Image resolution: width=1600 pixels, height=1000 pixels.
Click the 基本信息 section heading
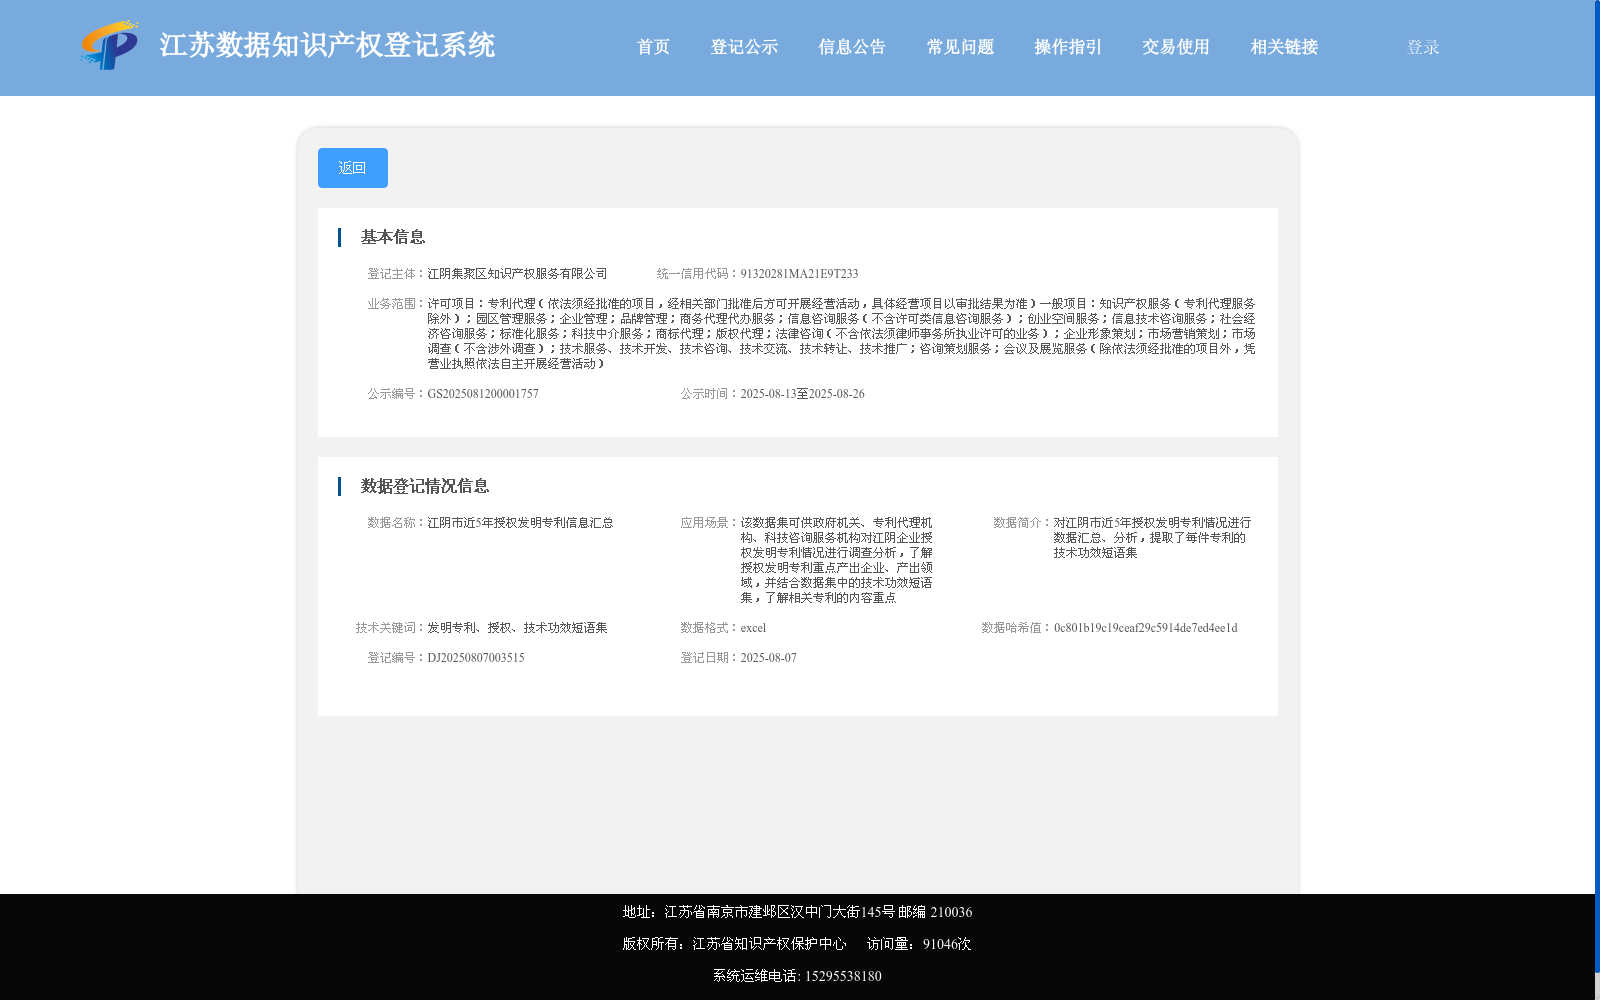(393, 237)
